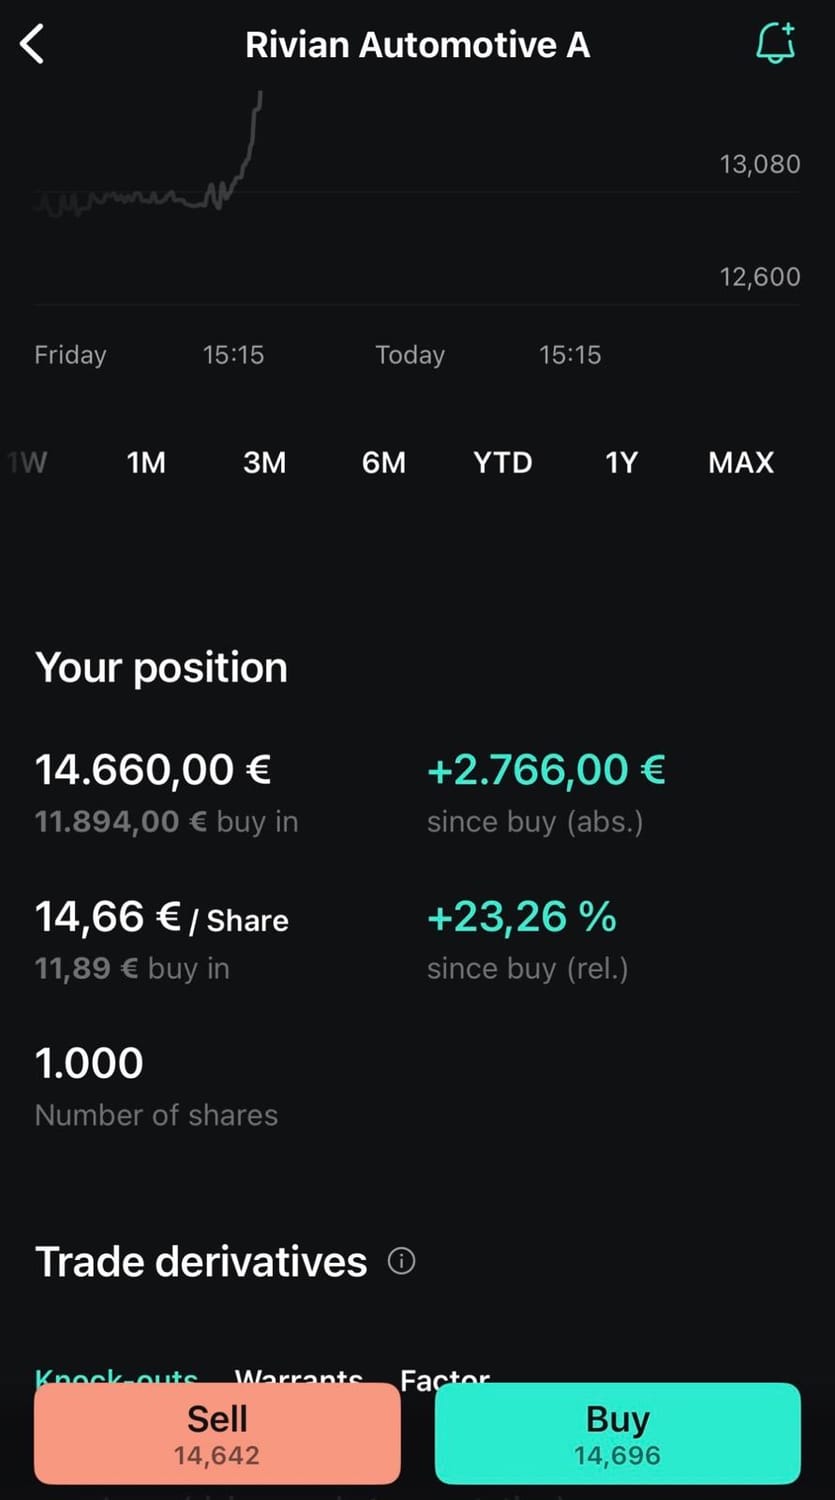The image size is (835, 1500).
Task: Select the 1W chart range
Action: (27, 463)
